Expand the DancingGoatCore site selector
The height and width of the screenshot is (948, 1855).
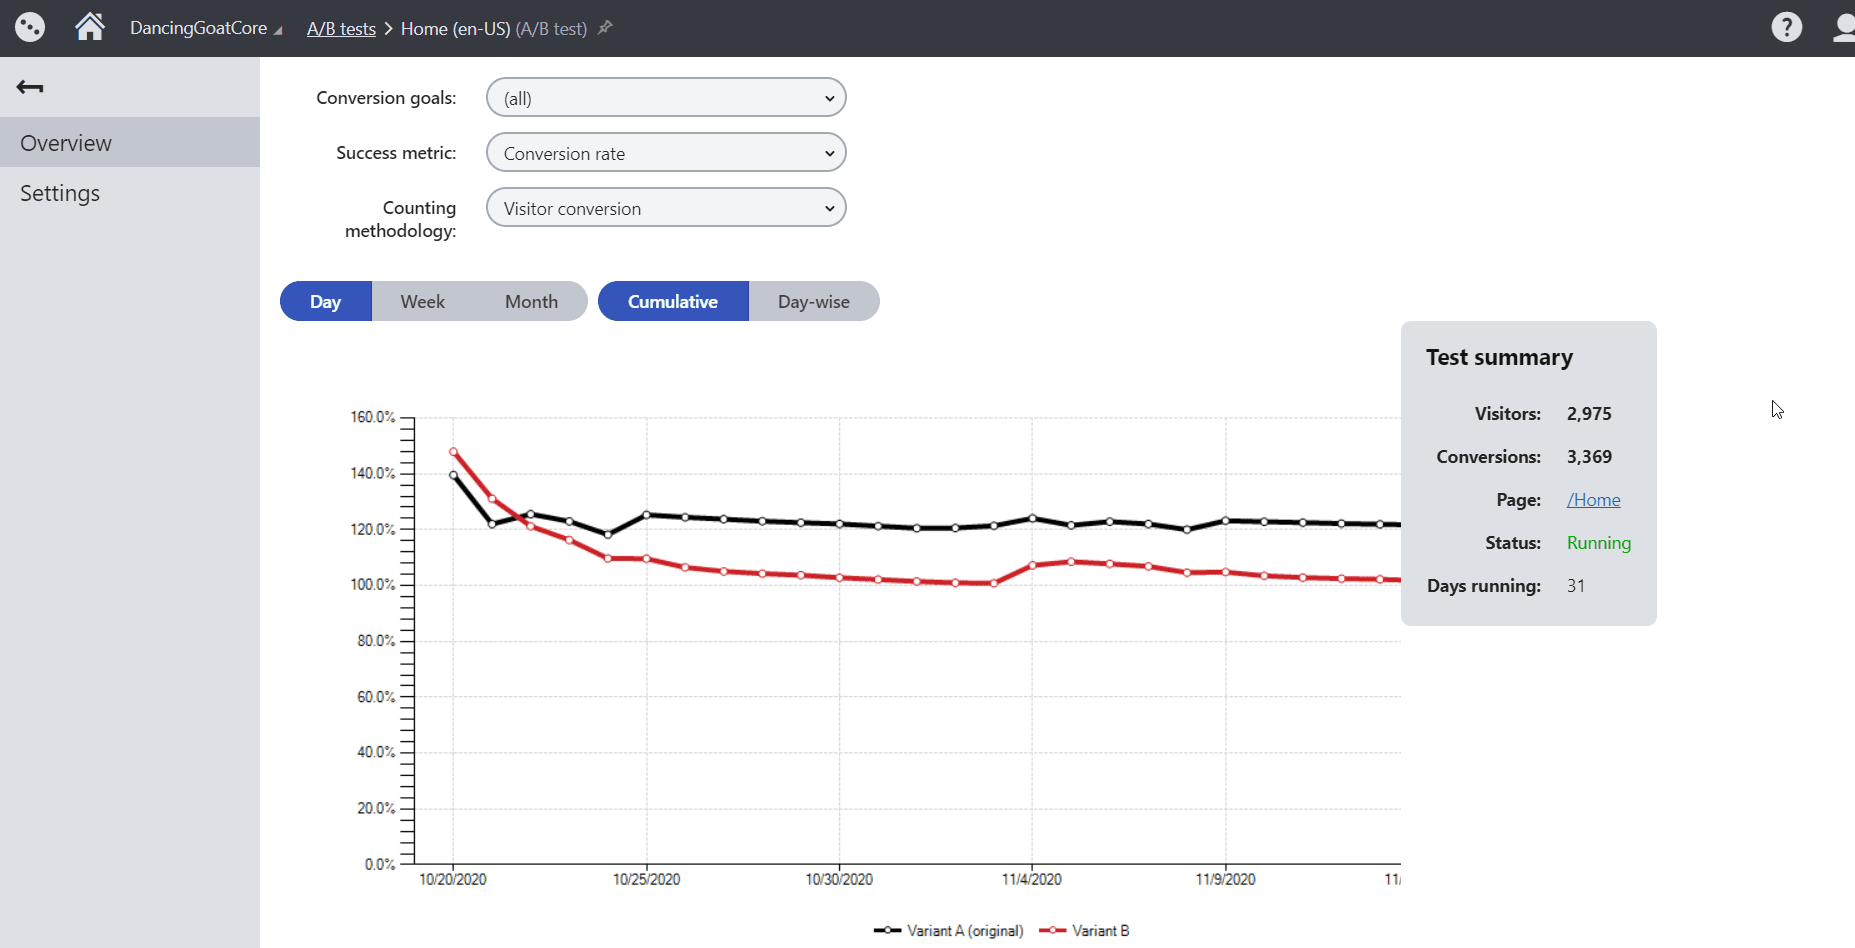[x=205, y=28]
